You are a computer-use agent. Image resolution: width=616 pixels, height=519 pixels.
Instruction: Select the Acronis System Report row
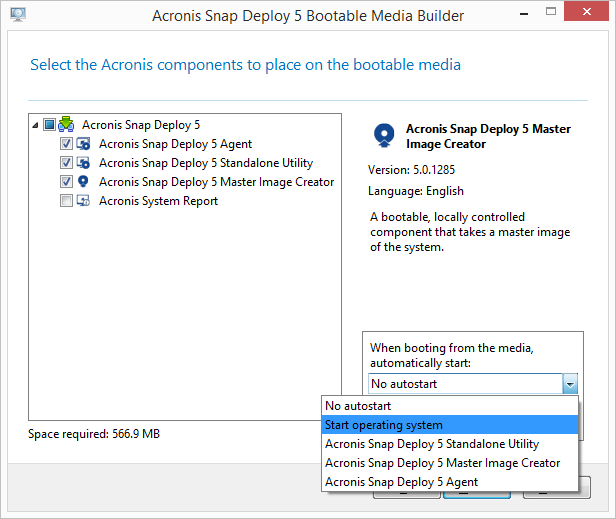[x=158, y=200]
